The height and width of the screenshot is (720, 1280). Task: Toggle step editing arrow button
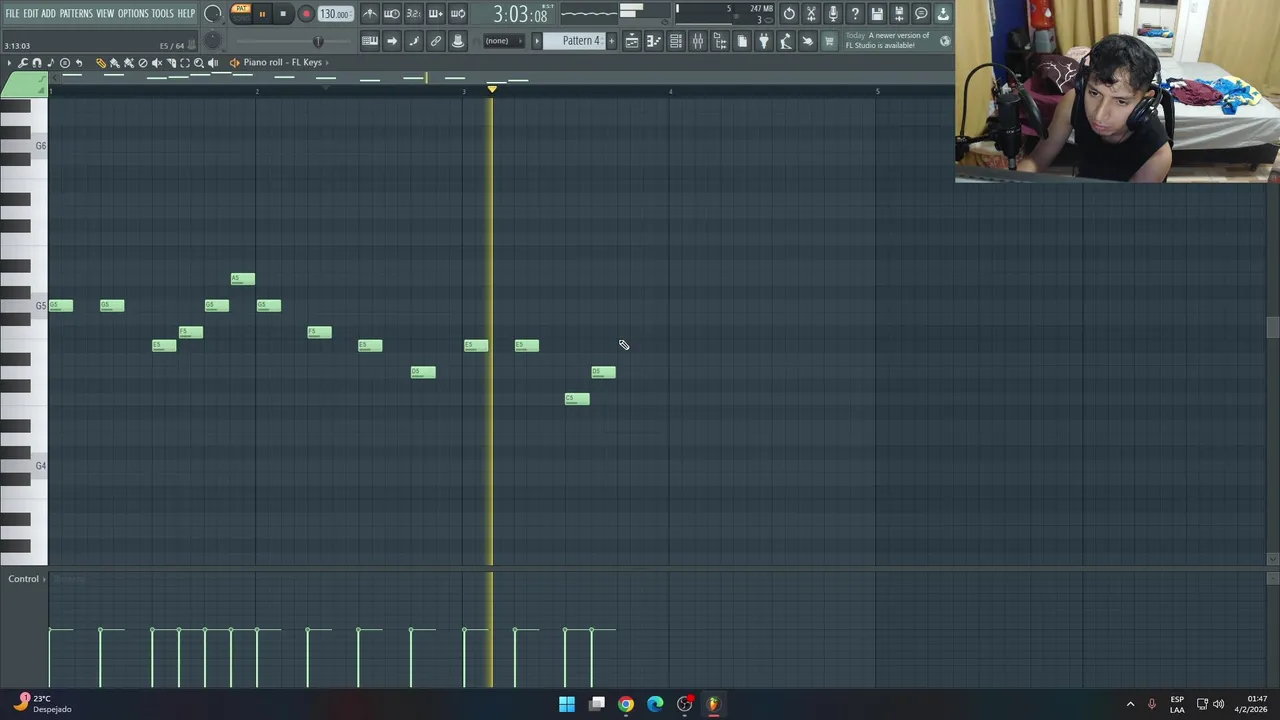(392, 41)
